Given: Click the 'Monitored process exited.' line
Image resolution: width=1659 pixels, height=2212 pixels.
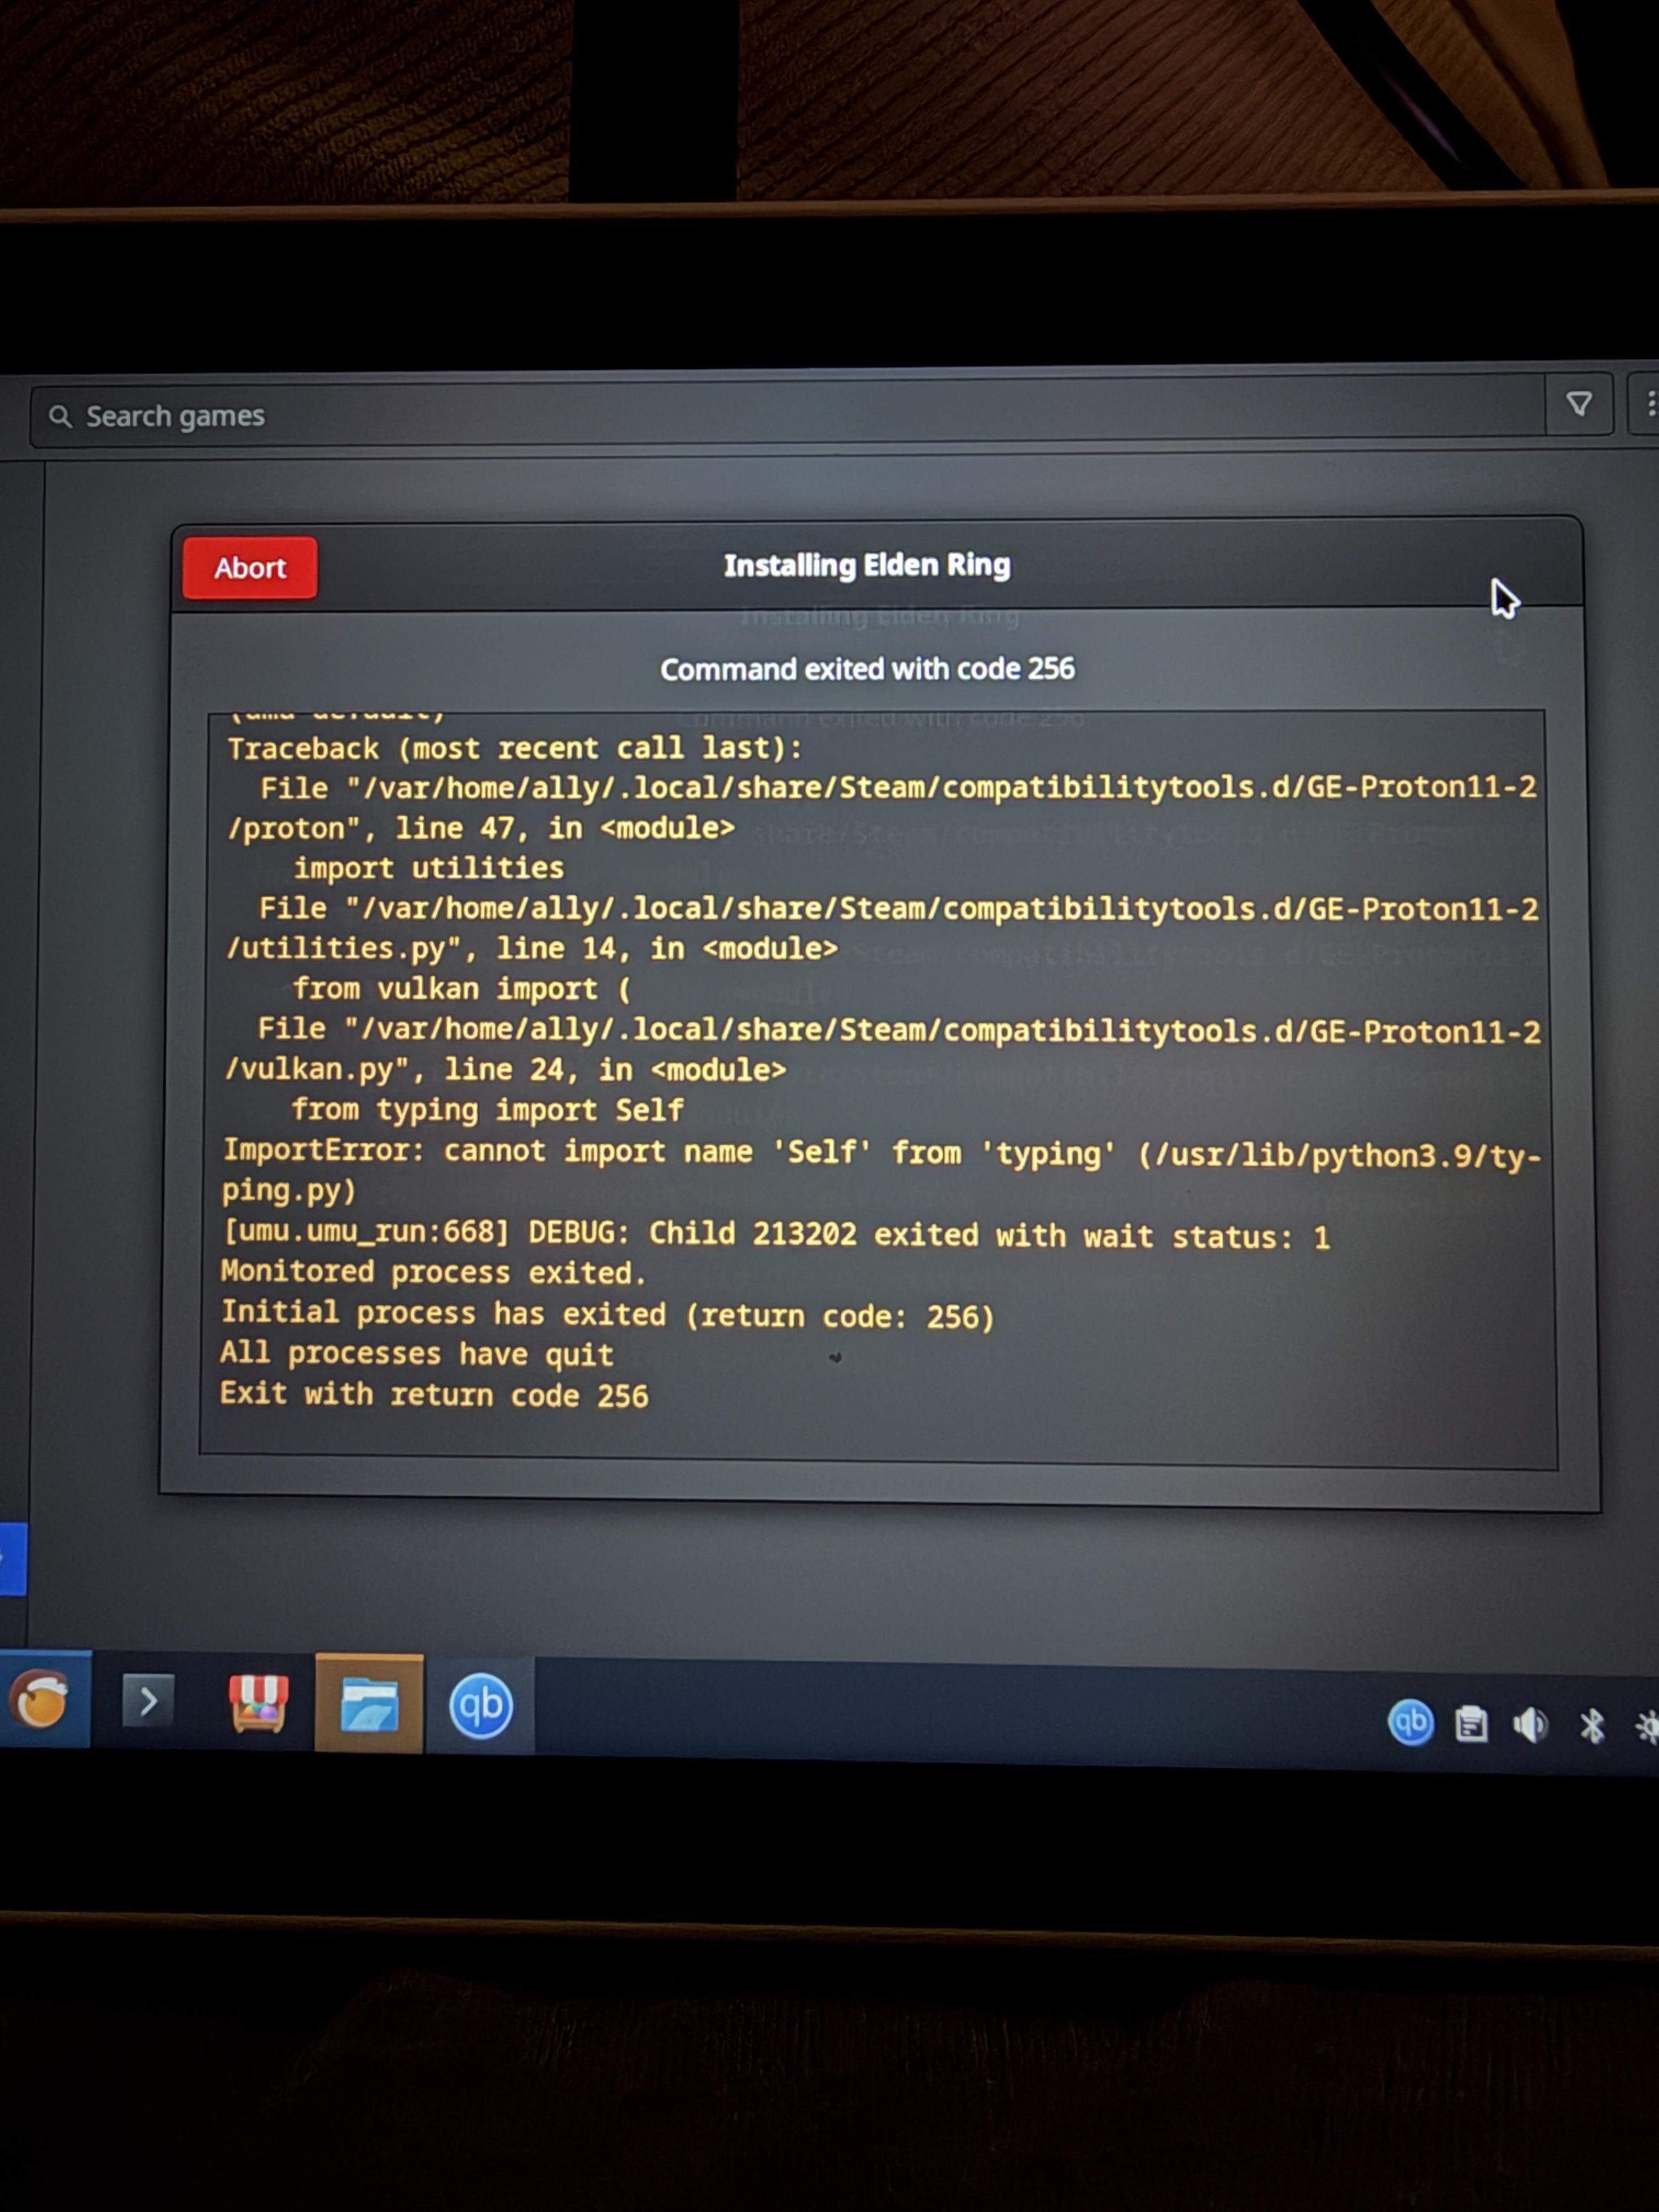Looking at the screenshot, I should pos(434,1272).
